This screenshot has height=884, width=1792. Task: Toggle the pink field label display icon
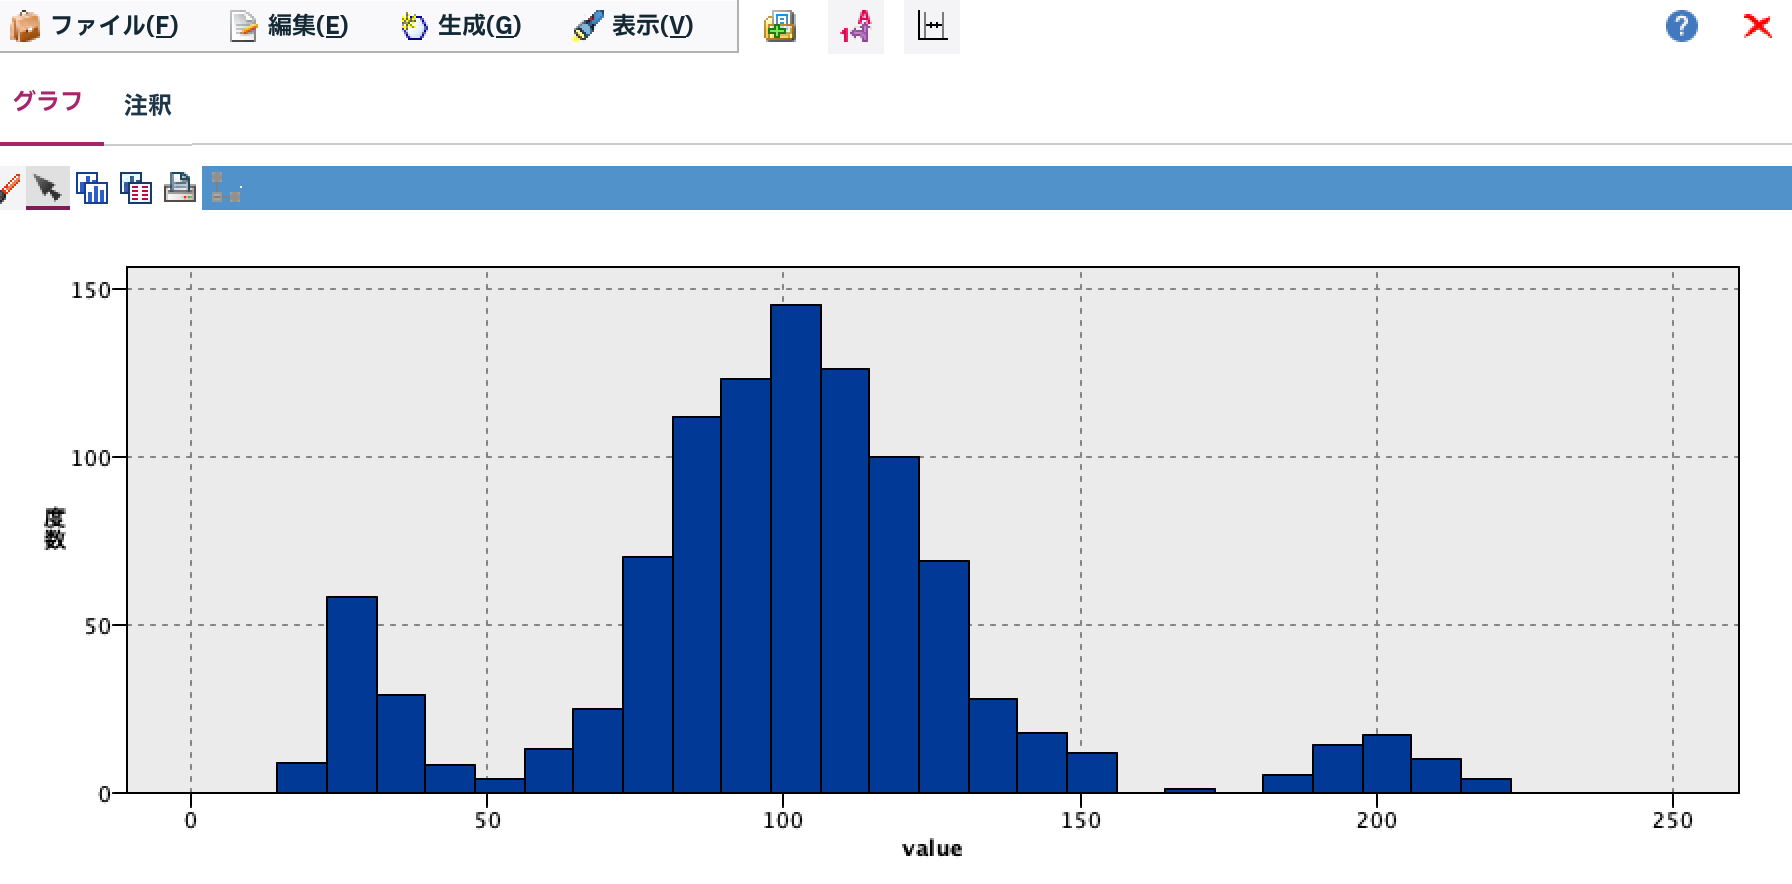(x=855, y=26)
